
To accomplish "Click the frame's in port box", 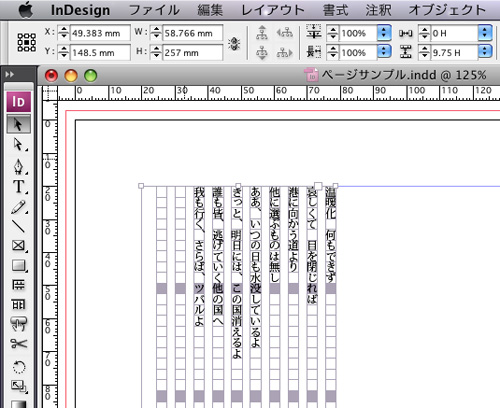I will coord(318,186).
